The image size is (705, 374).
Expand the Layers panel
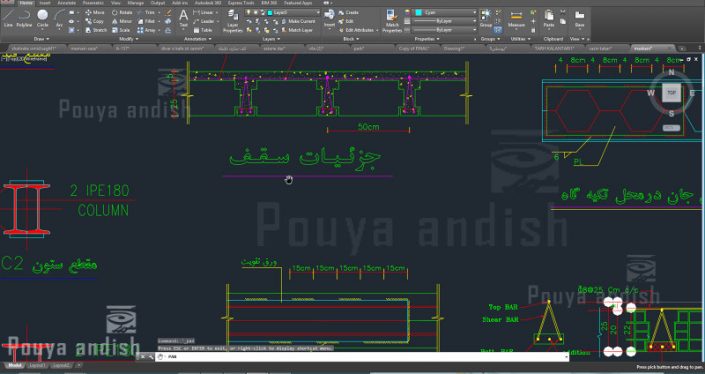point(271,39)
